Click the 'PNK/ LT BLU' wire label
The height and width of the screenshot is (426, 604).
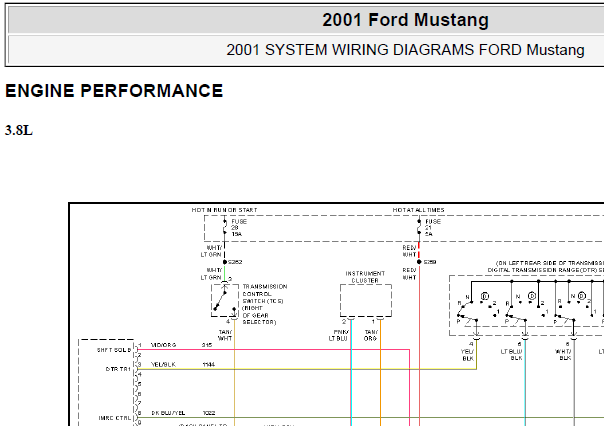coord(339,335)
